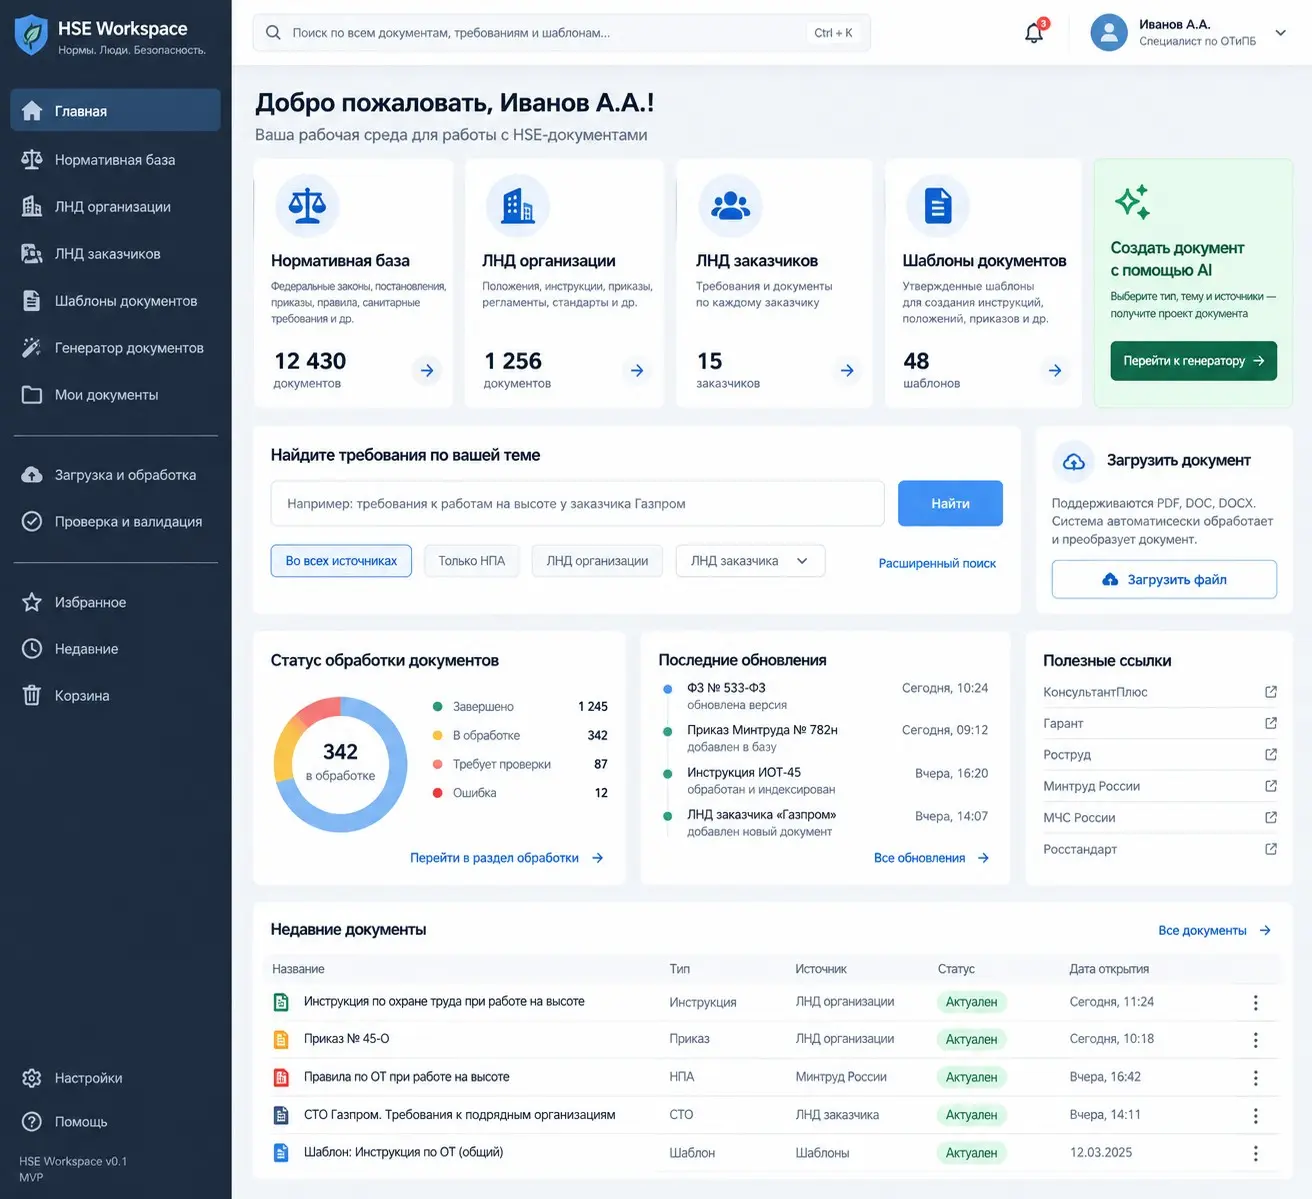The height and width of the screenshot is (1199, 1312).
Task: Open the Все обновления link
Action: pos(931,858)
